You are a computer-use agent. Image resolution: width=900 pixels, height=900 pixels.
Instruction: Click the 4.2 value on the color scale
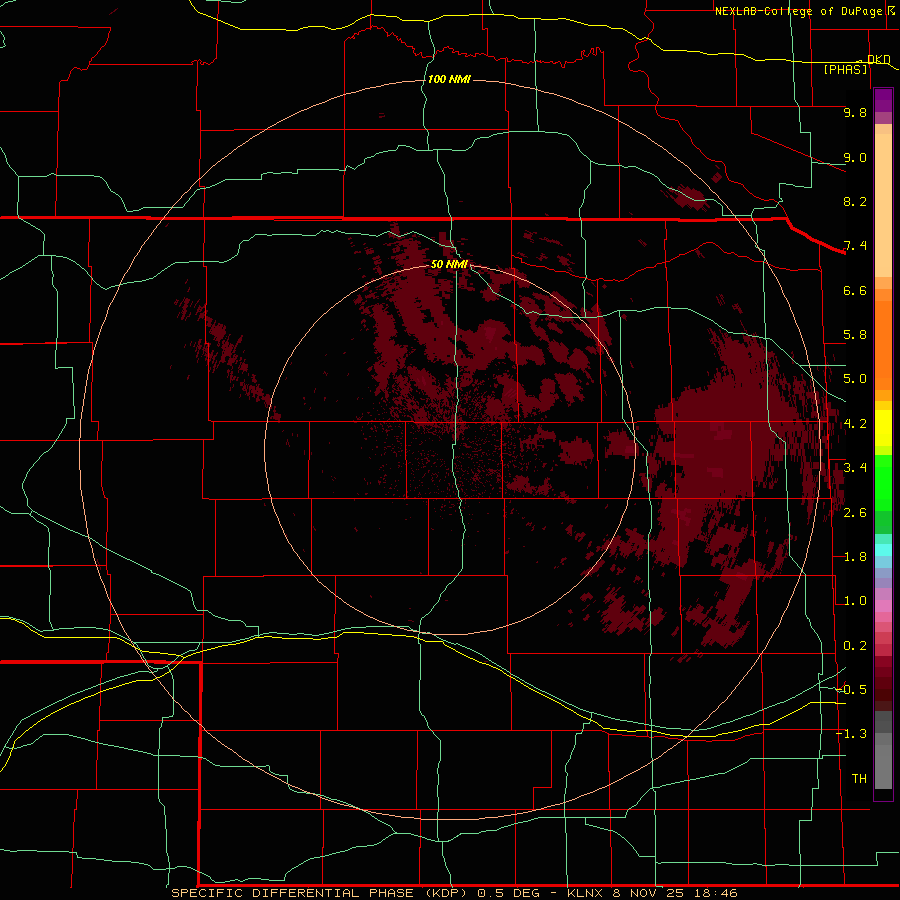coord(855,424)
